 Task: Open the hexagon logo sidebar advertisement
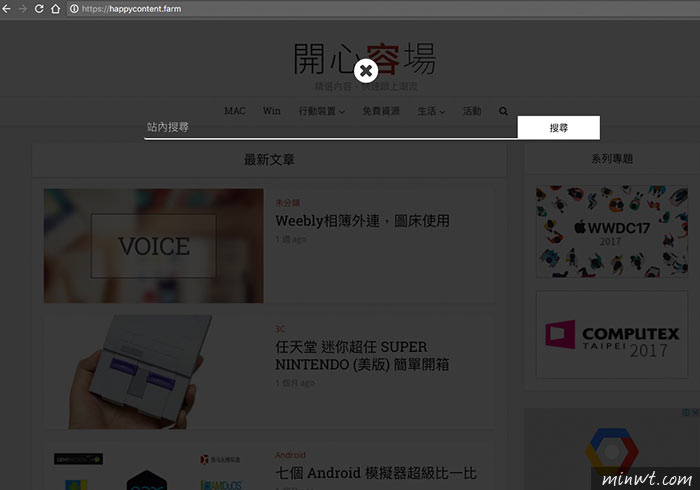pyautogui.click(x=612, y=449)
